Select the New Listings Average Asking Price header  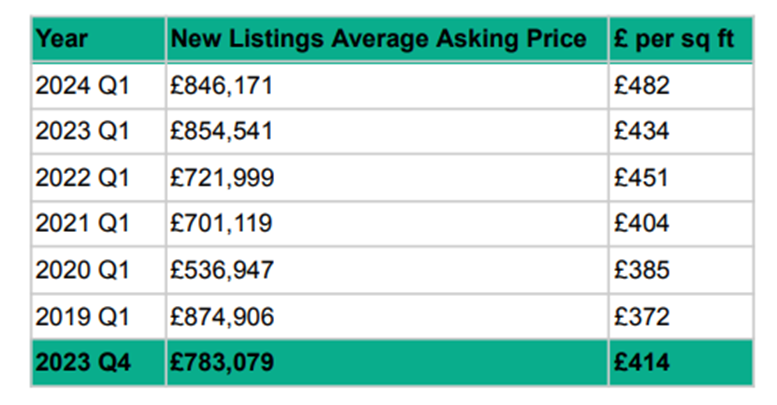pos(379,39)
